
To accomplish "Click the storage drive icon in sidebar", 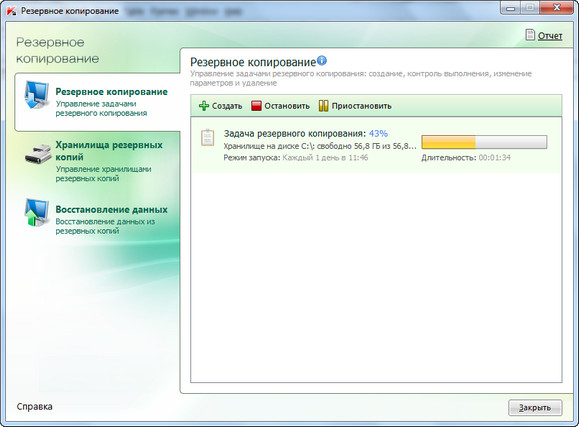I will coord(38,154).
